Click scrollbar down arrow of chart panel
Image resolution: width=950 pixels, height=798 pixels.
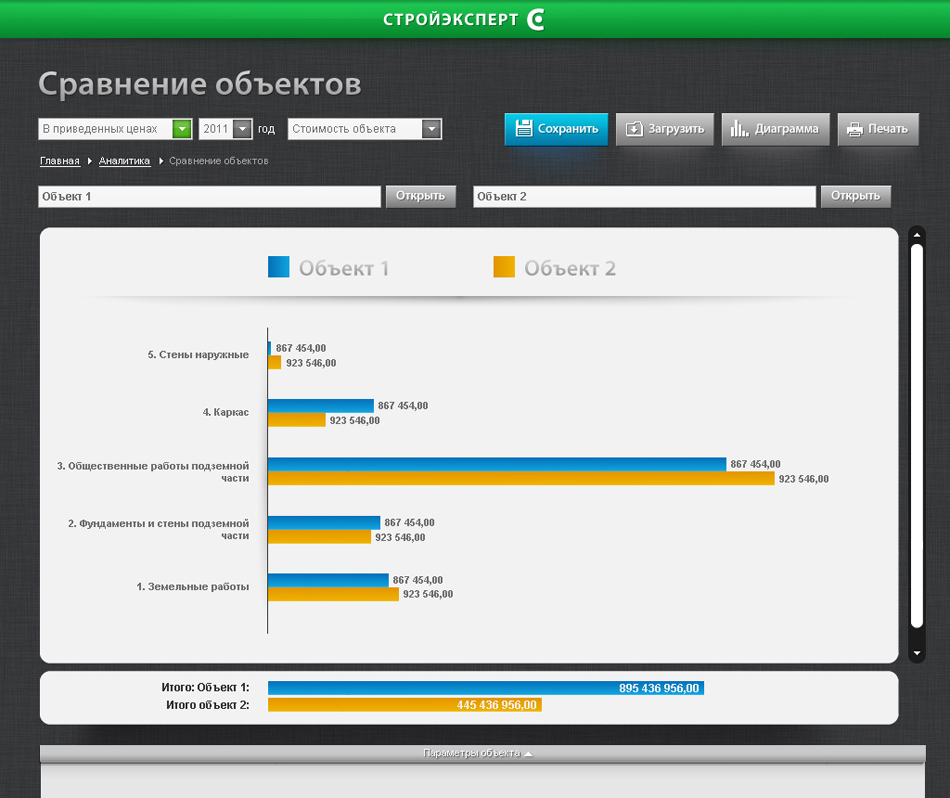917,653
